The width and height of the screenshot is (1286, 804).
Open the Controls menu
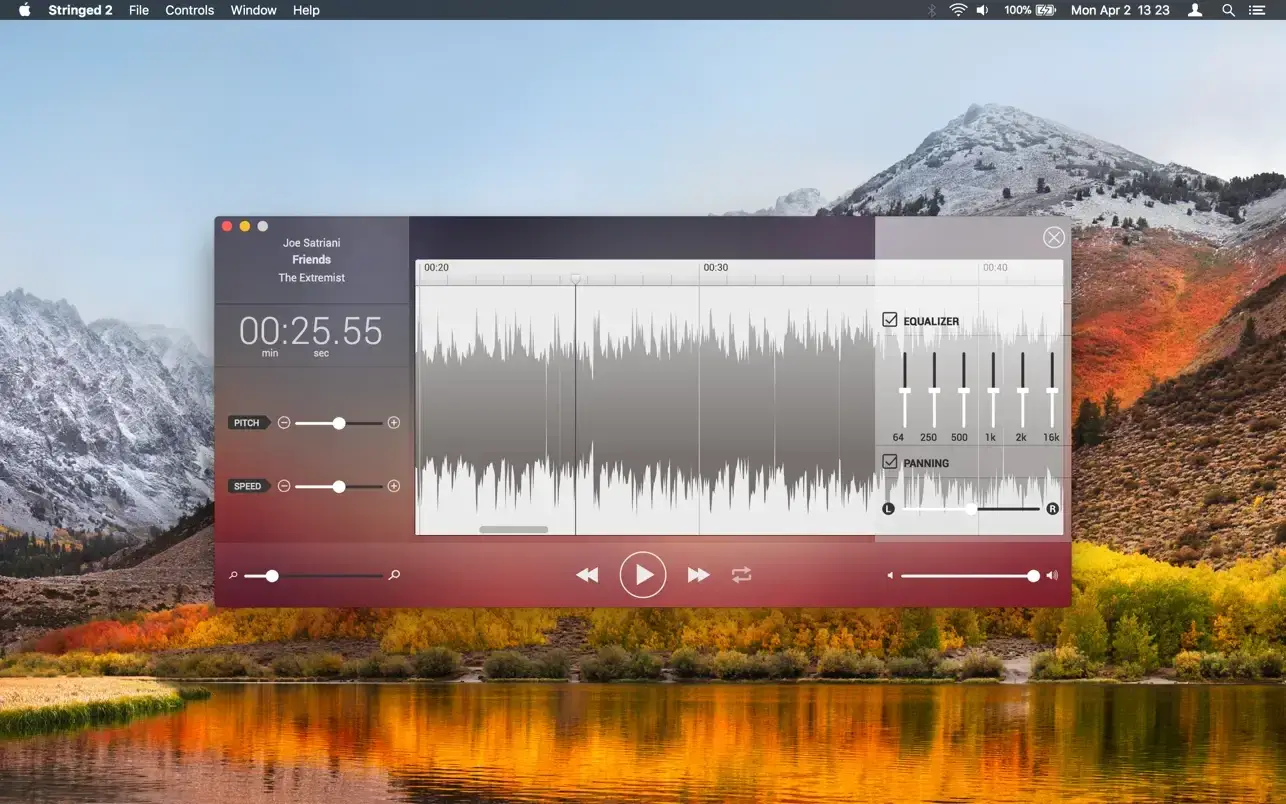click(x=189, y=10)
